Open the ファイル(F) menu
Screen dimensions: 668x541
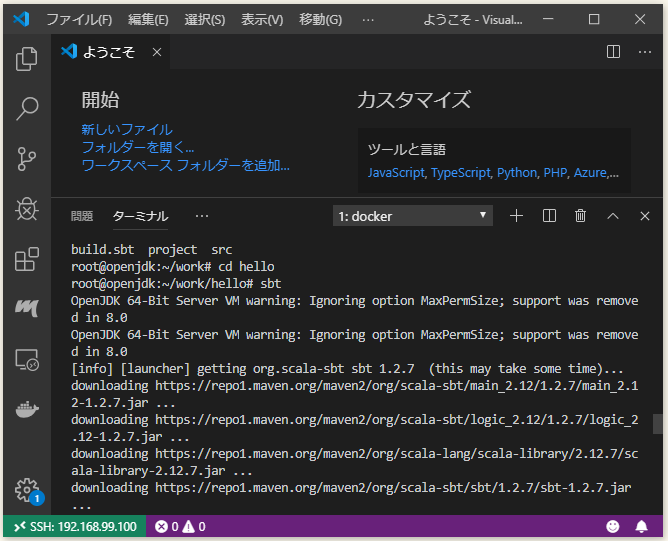(x=79, y=20)
